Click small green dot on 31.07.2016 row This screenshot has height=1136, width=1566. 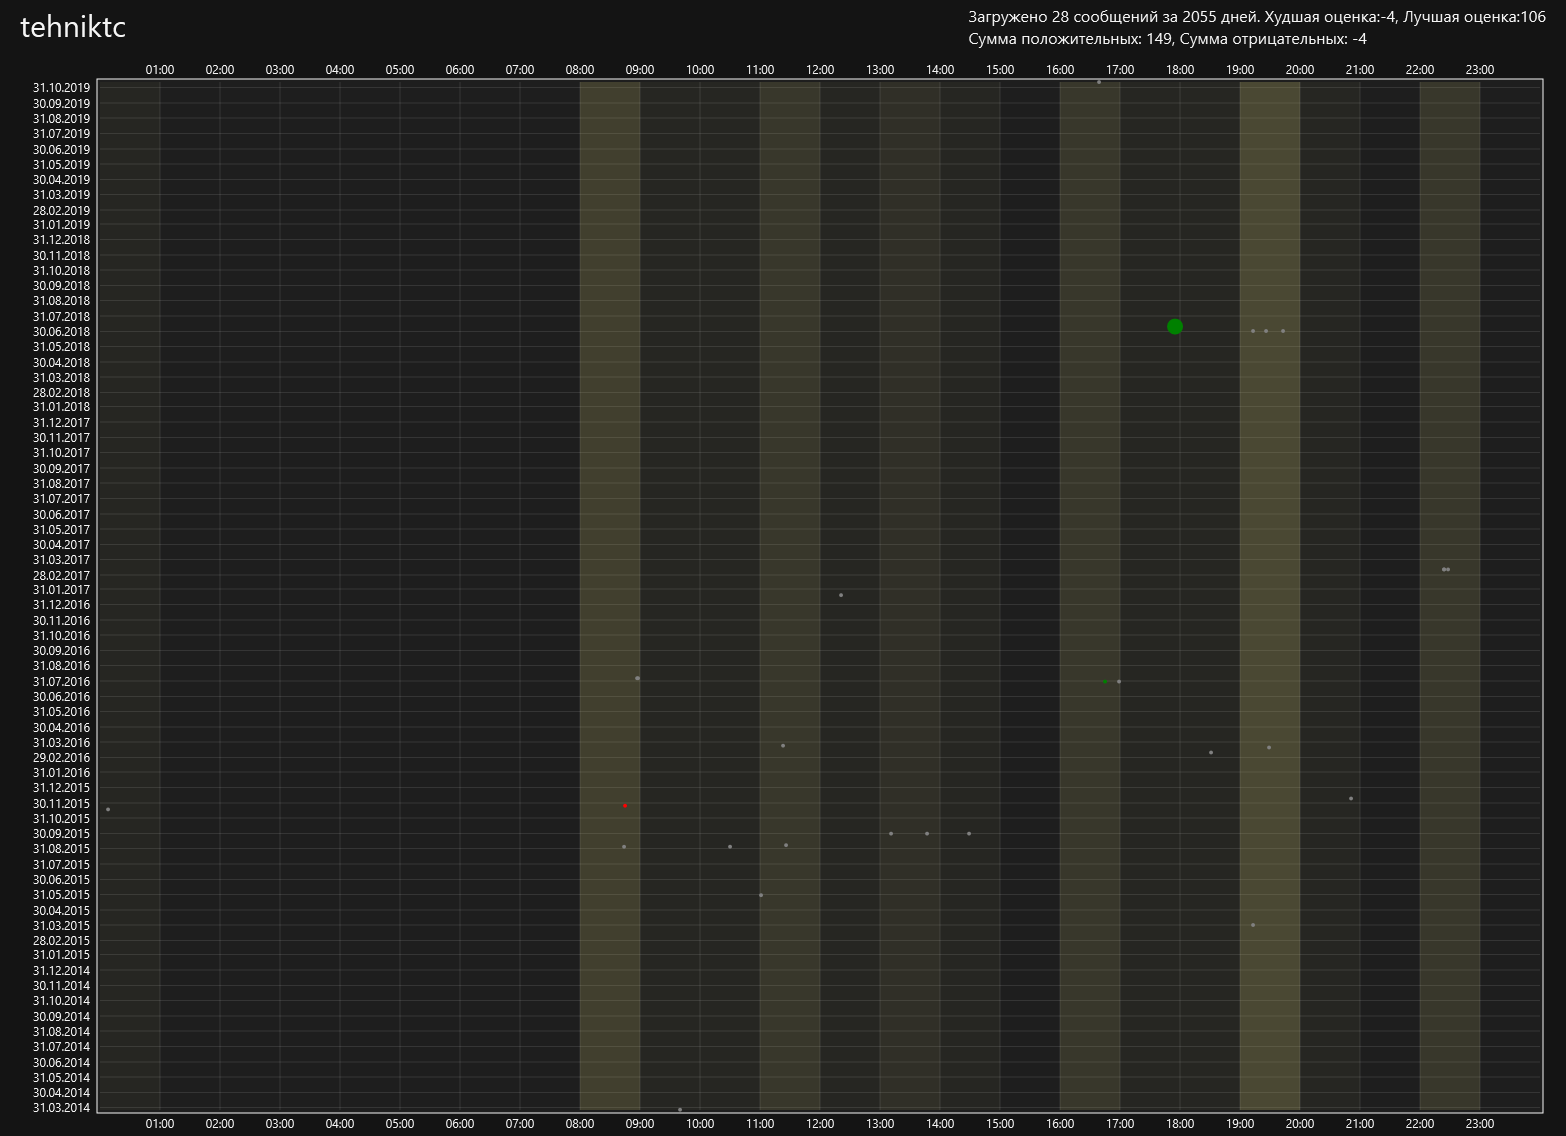click(x=1105, y=681)
